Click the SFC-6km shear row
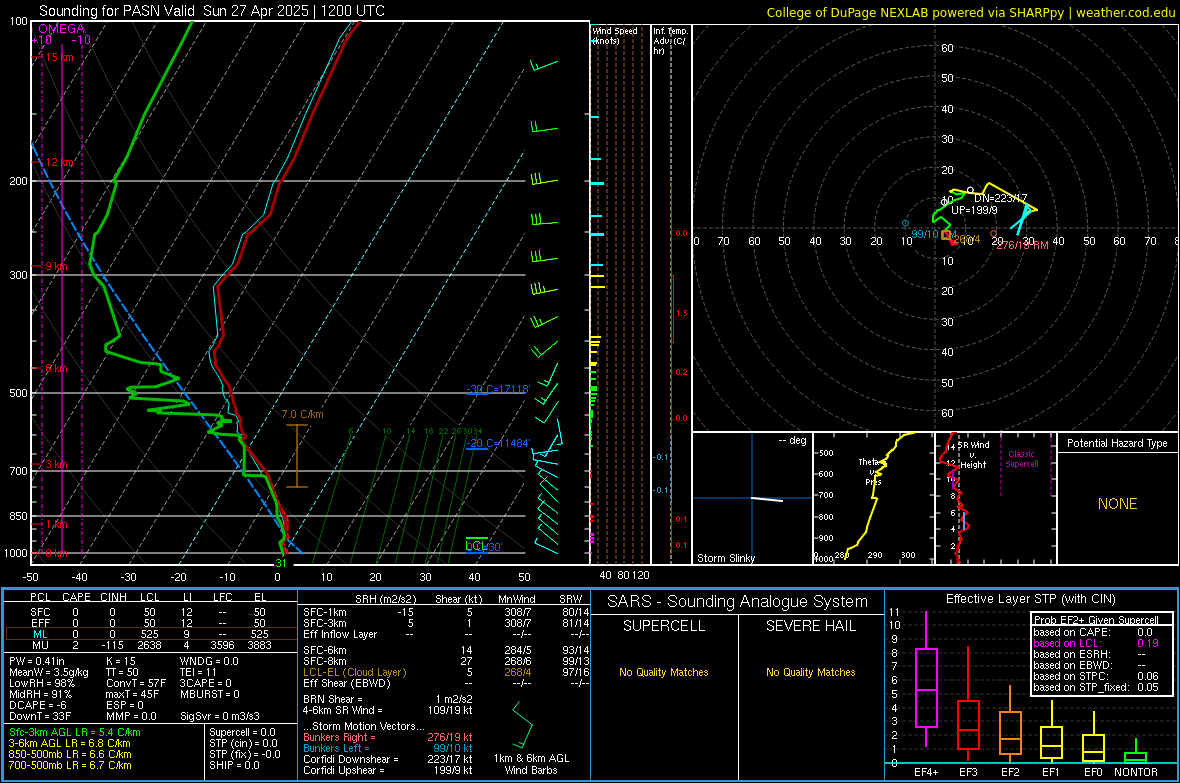 (446, 650)
